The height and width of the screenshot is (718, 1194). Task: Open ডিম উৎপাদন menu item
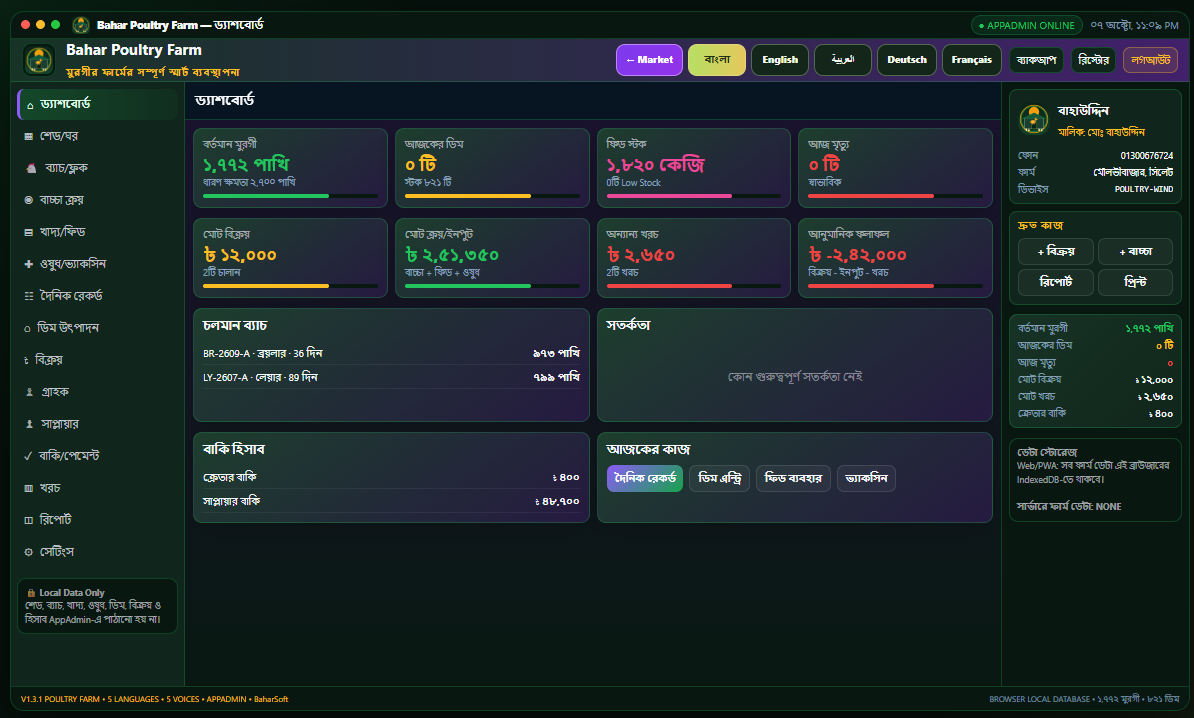(97, 327)
